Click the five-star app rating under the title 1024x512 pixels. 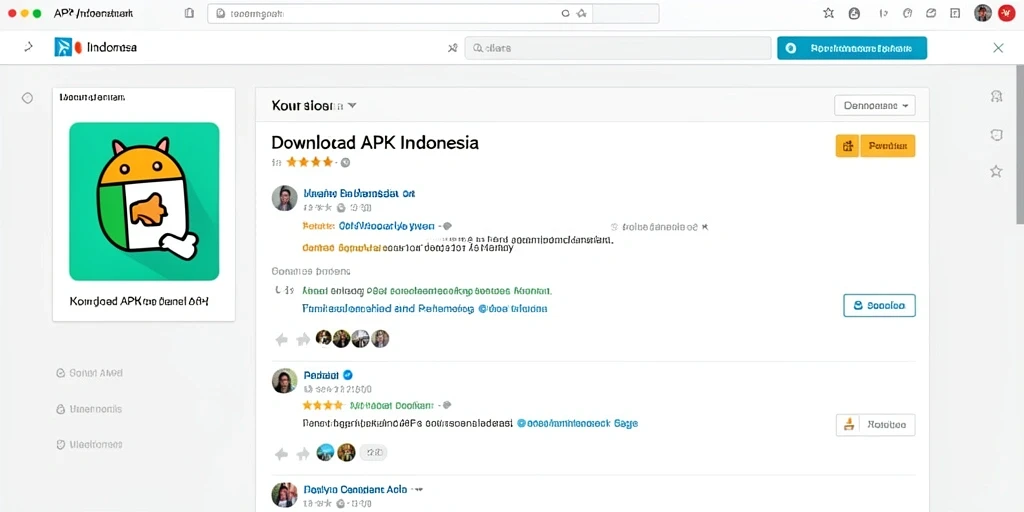(311, 162)
